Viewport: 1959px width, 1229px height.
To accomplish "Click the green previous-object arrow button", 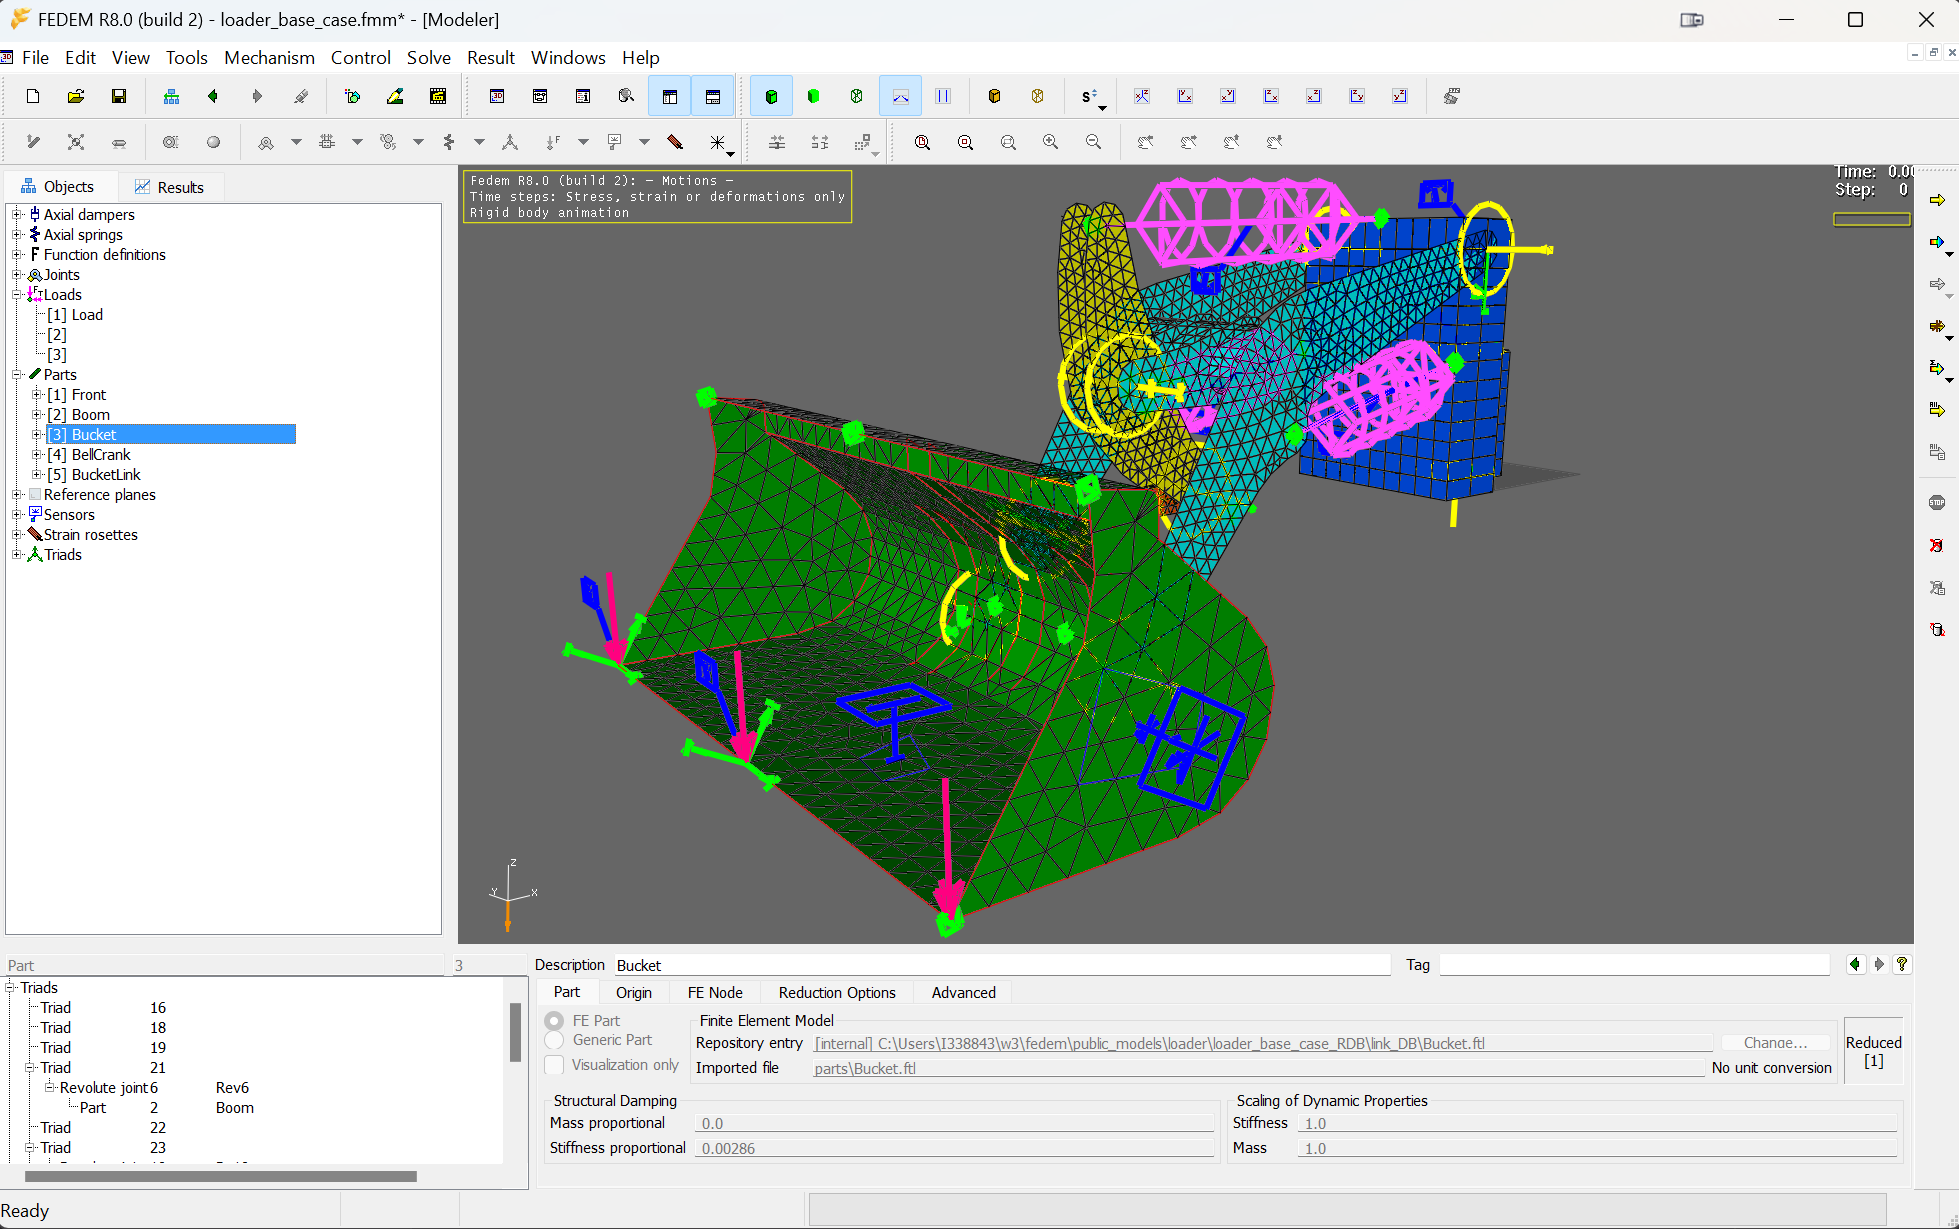I will tap(1856, 964).
